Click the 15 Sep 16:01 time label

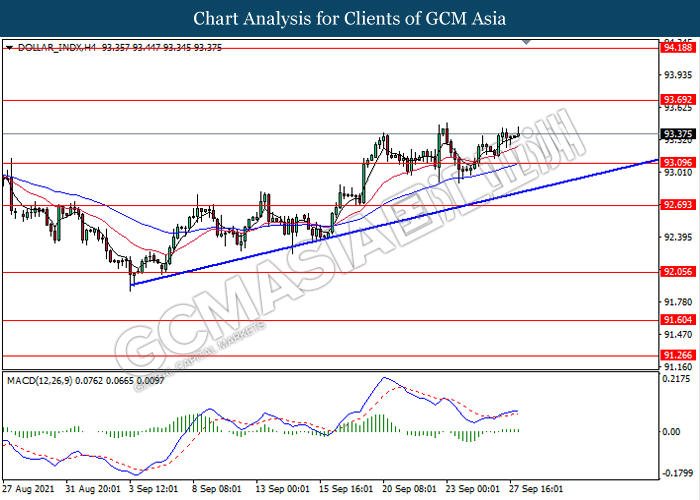click(x=346, y=489)
